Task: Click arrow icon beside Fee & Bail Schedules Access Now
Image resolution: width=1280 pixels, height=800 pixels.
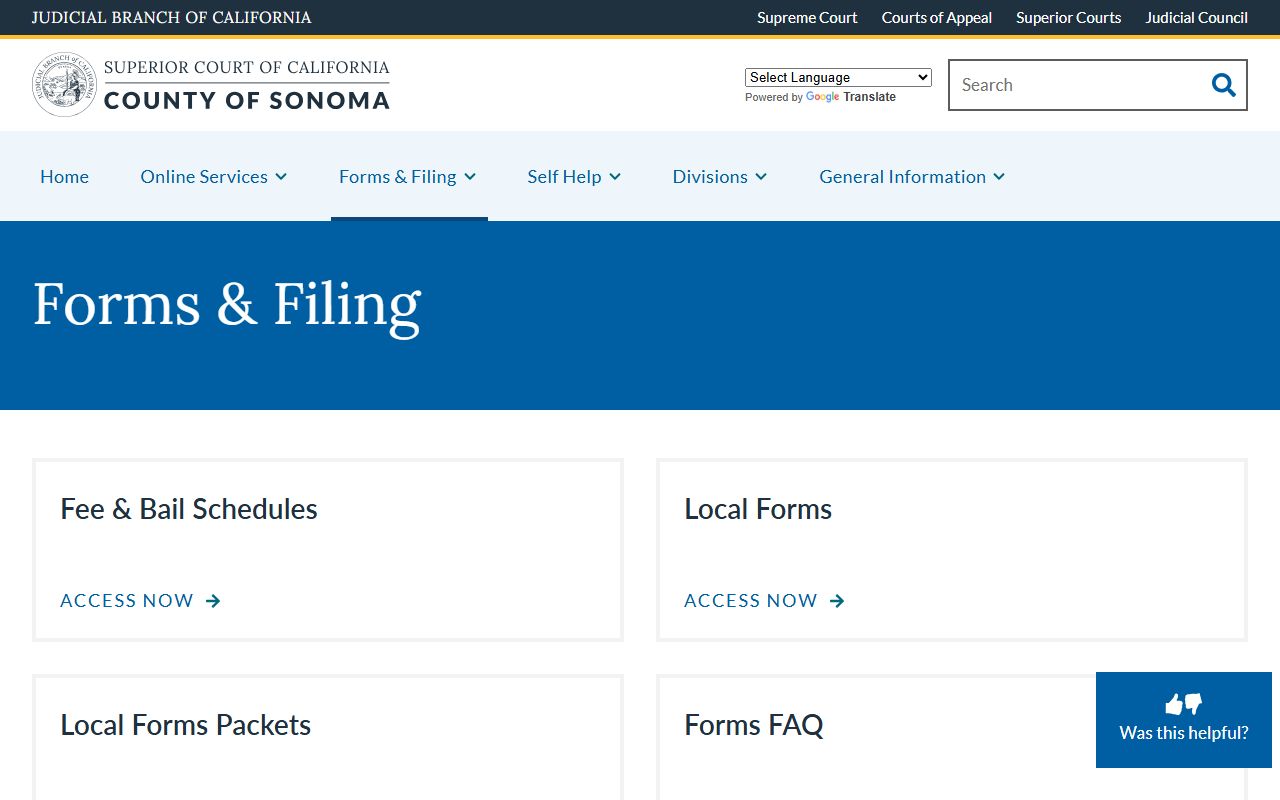Action: click(213, 601)
